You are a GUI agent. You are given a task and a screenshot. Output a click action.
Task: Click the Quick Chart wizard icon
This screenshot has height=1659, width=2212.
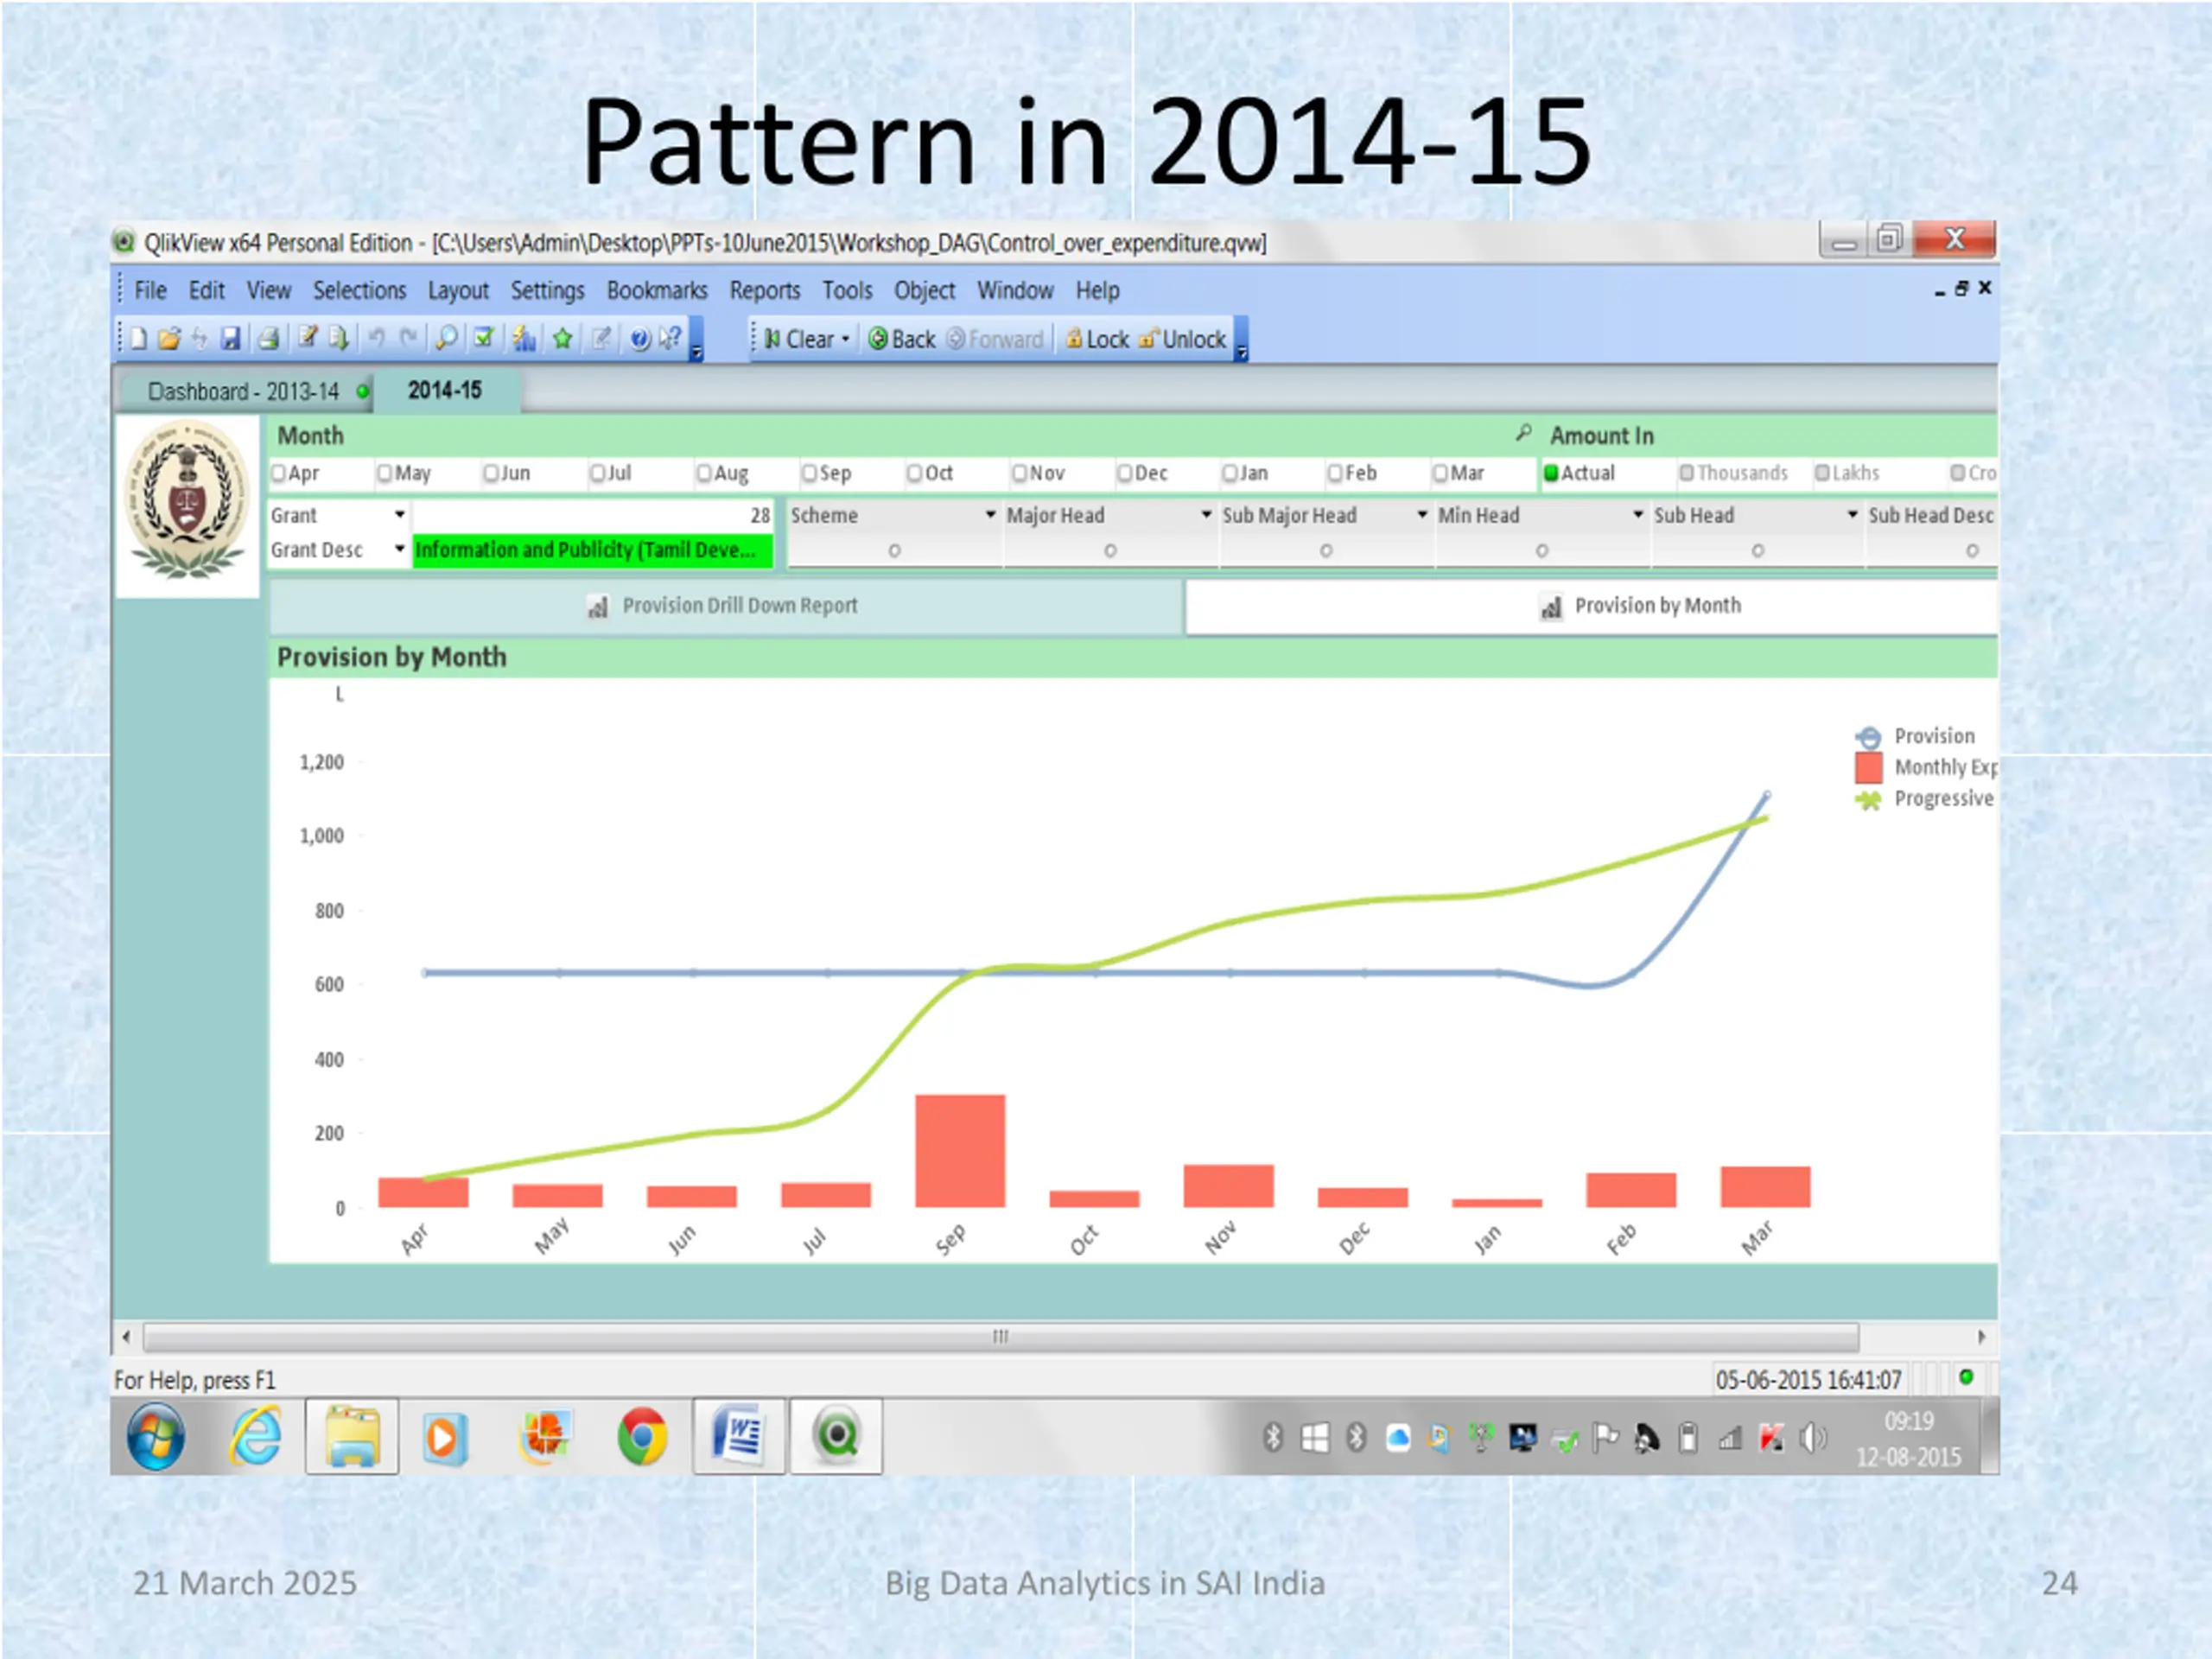524,339
